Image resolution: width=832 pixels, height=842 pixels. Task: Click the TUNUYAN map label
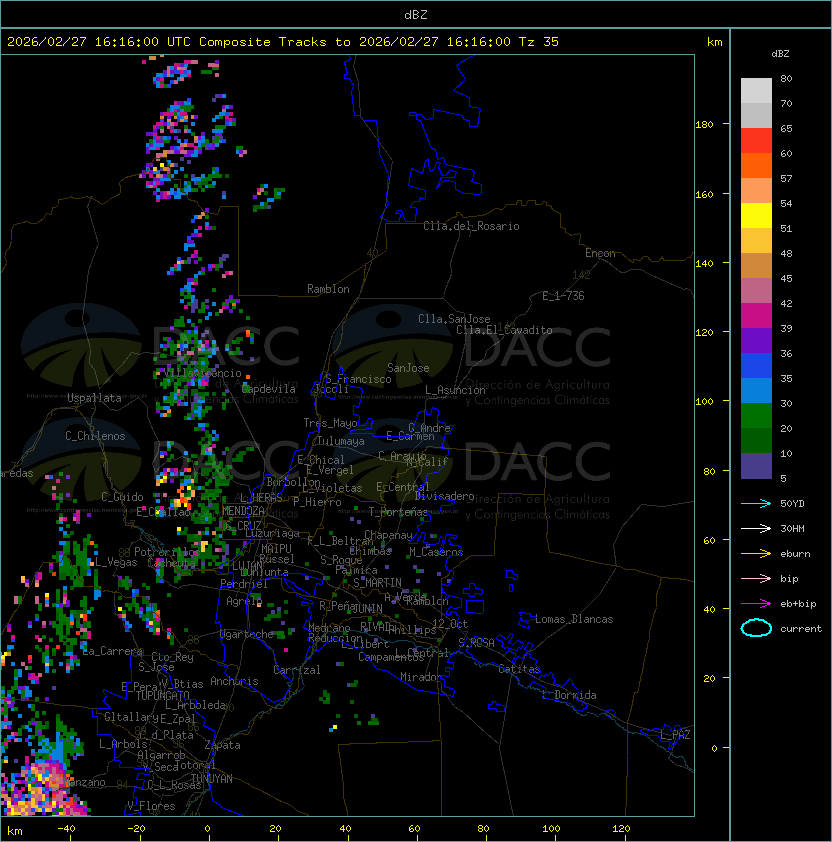point(212,779)
